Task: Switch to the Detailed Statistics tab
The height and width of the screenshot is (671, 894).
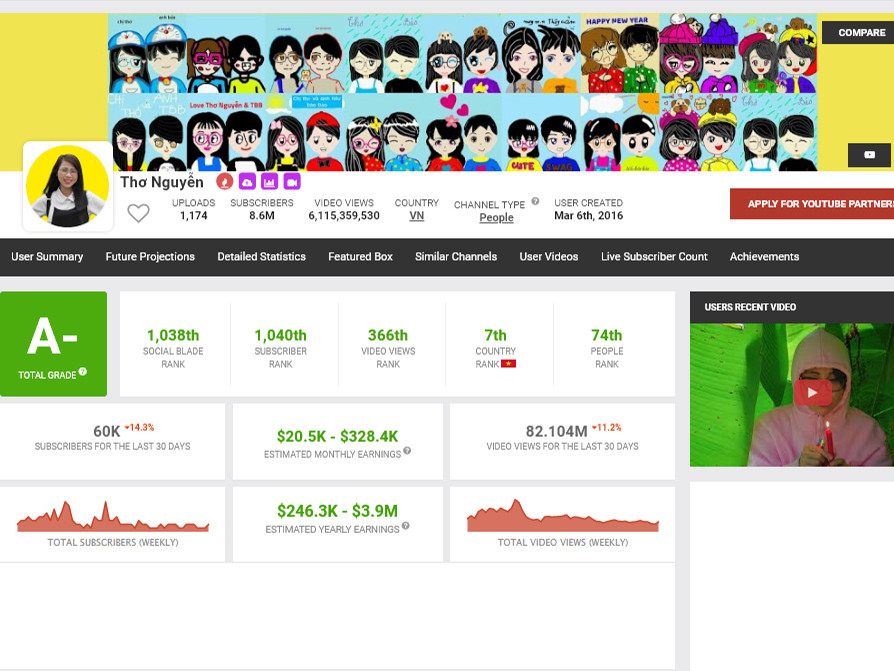Action: (261, 257)
